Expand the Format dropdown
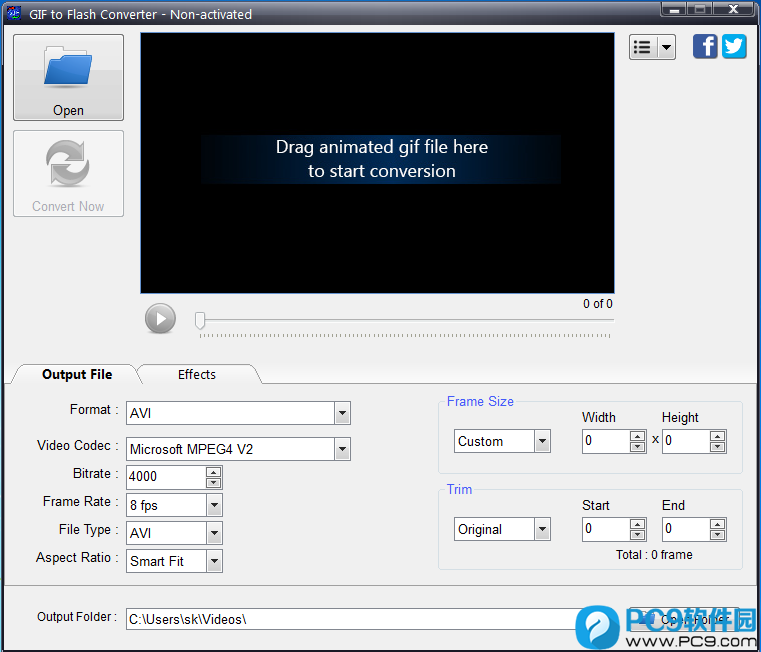The image size is (761, 652). (x=342, y=413)
